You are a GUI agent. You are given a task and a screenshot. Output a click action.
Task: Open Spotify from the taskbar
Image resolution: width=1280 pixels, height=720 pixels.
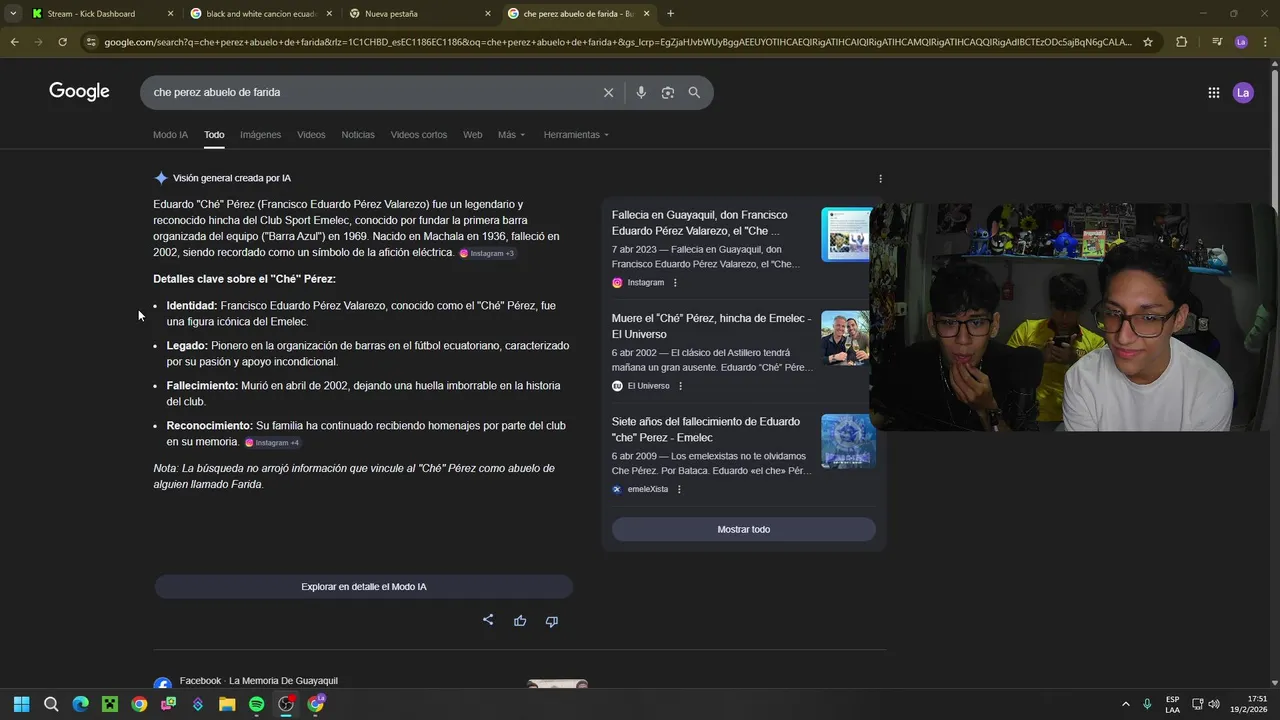256,704
